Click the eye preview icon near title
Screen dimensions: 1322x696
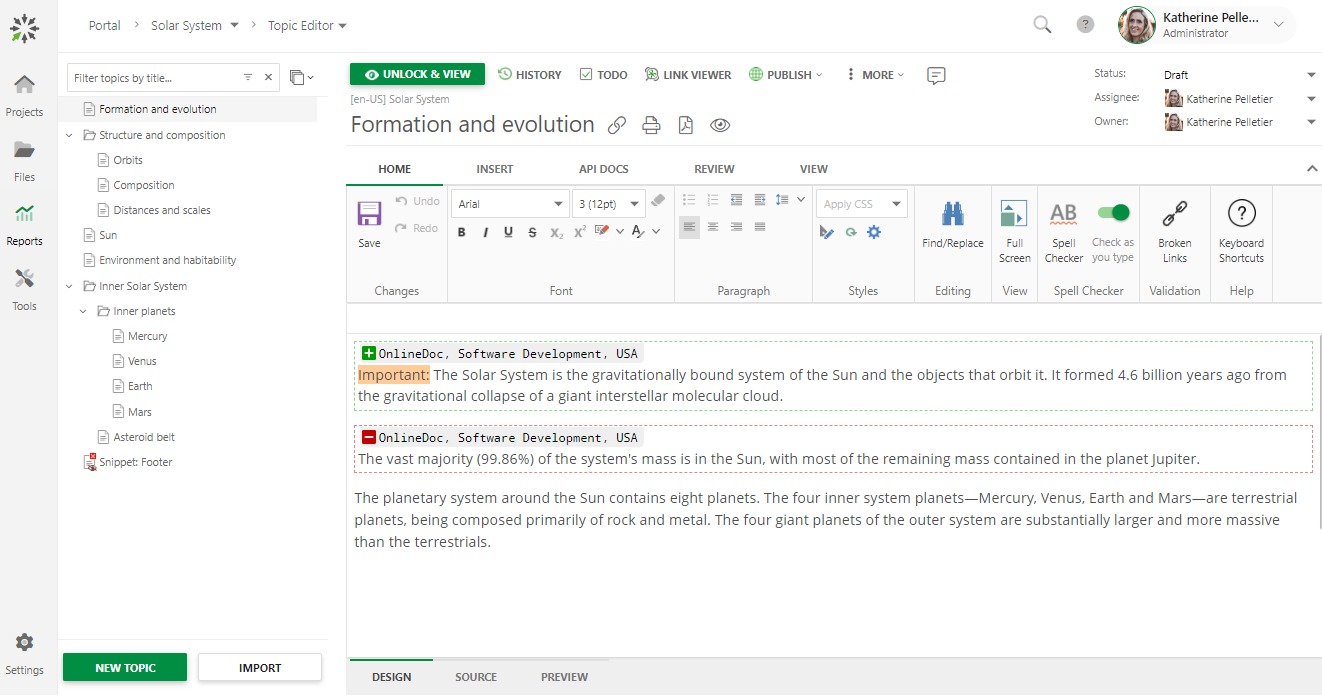(x=720, y=125)
